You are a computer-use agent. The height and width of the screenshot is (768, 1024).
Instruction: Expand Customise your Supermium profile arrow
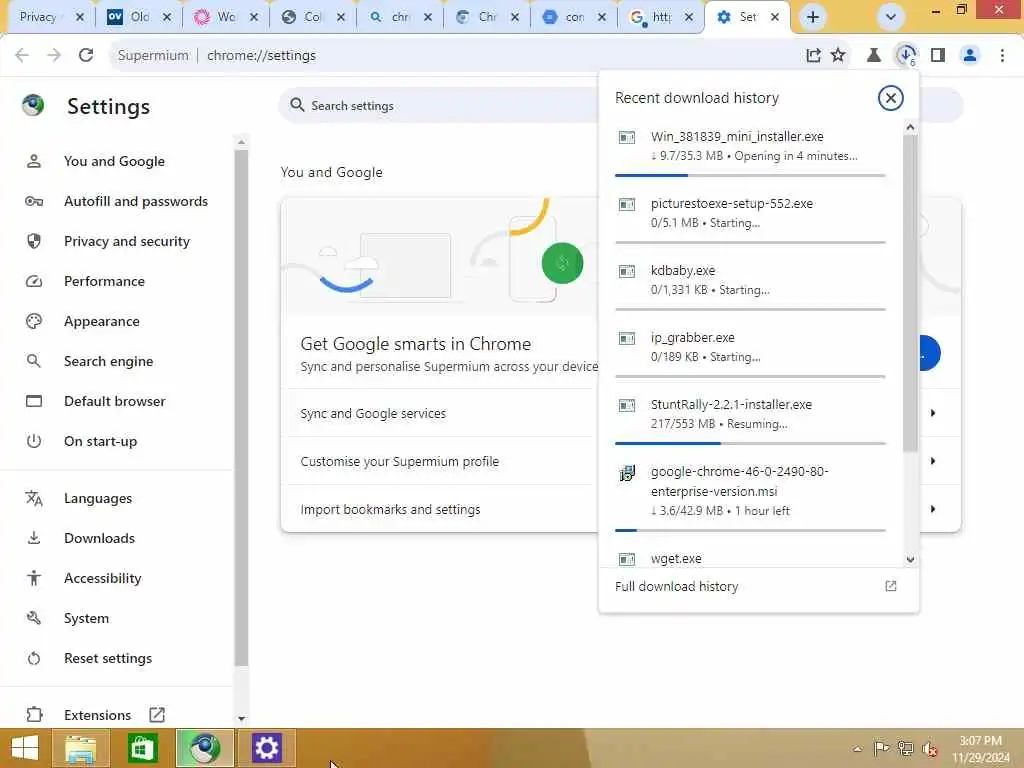(933, 461)
